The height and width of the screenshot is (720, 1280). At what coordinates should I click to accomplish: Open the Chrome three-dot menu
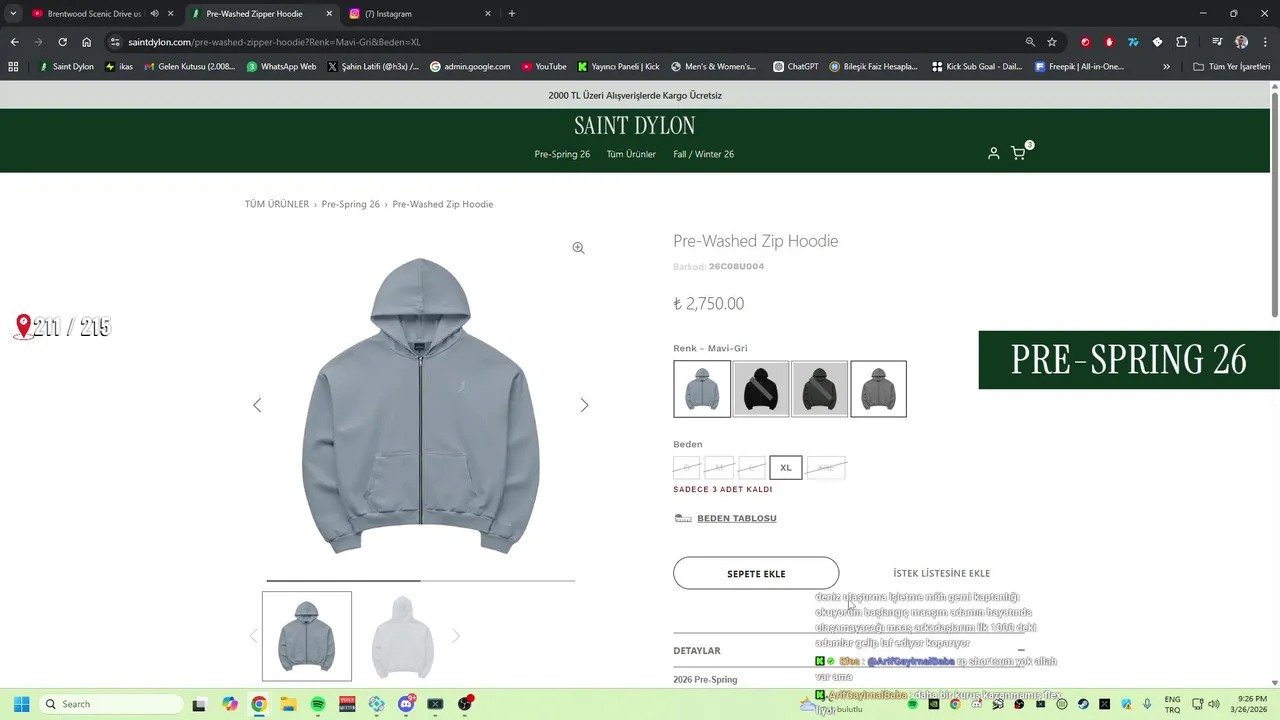pos(1264,42)
